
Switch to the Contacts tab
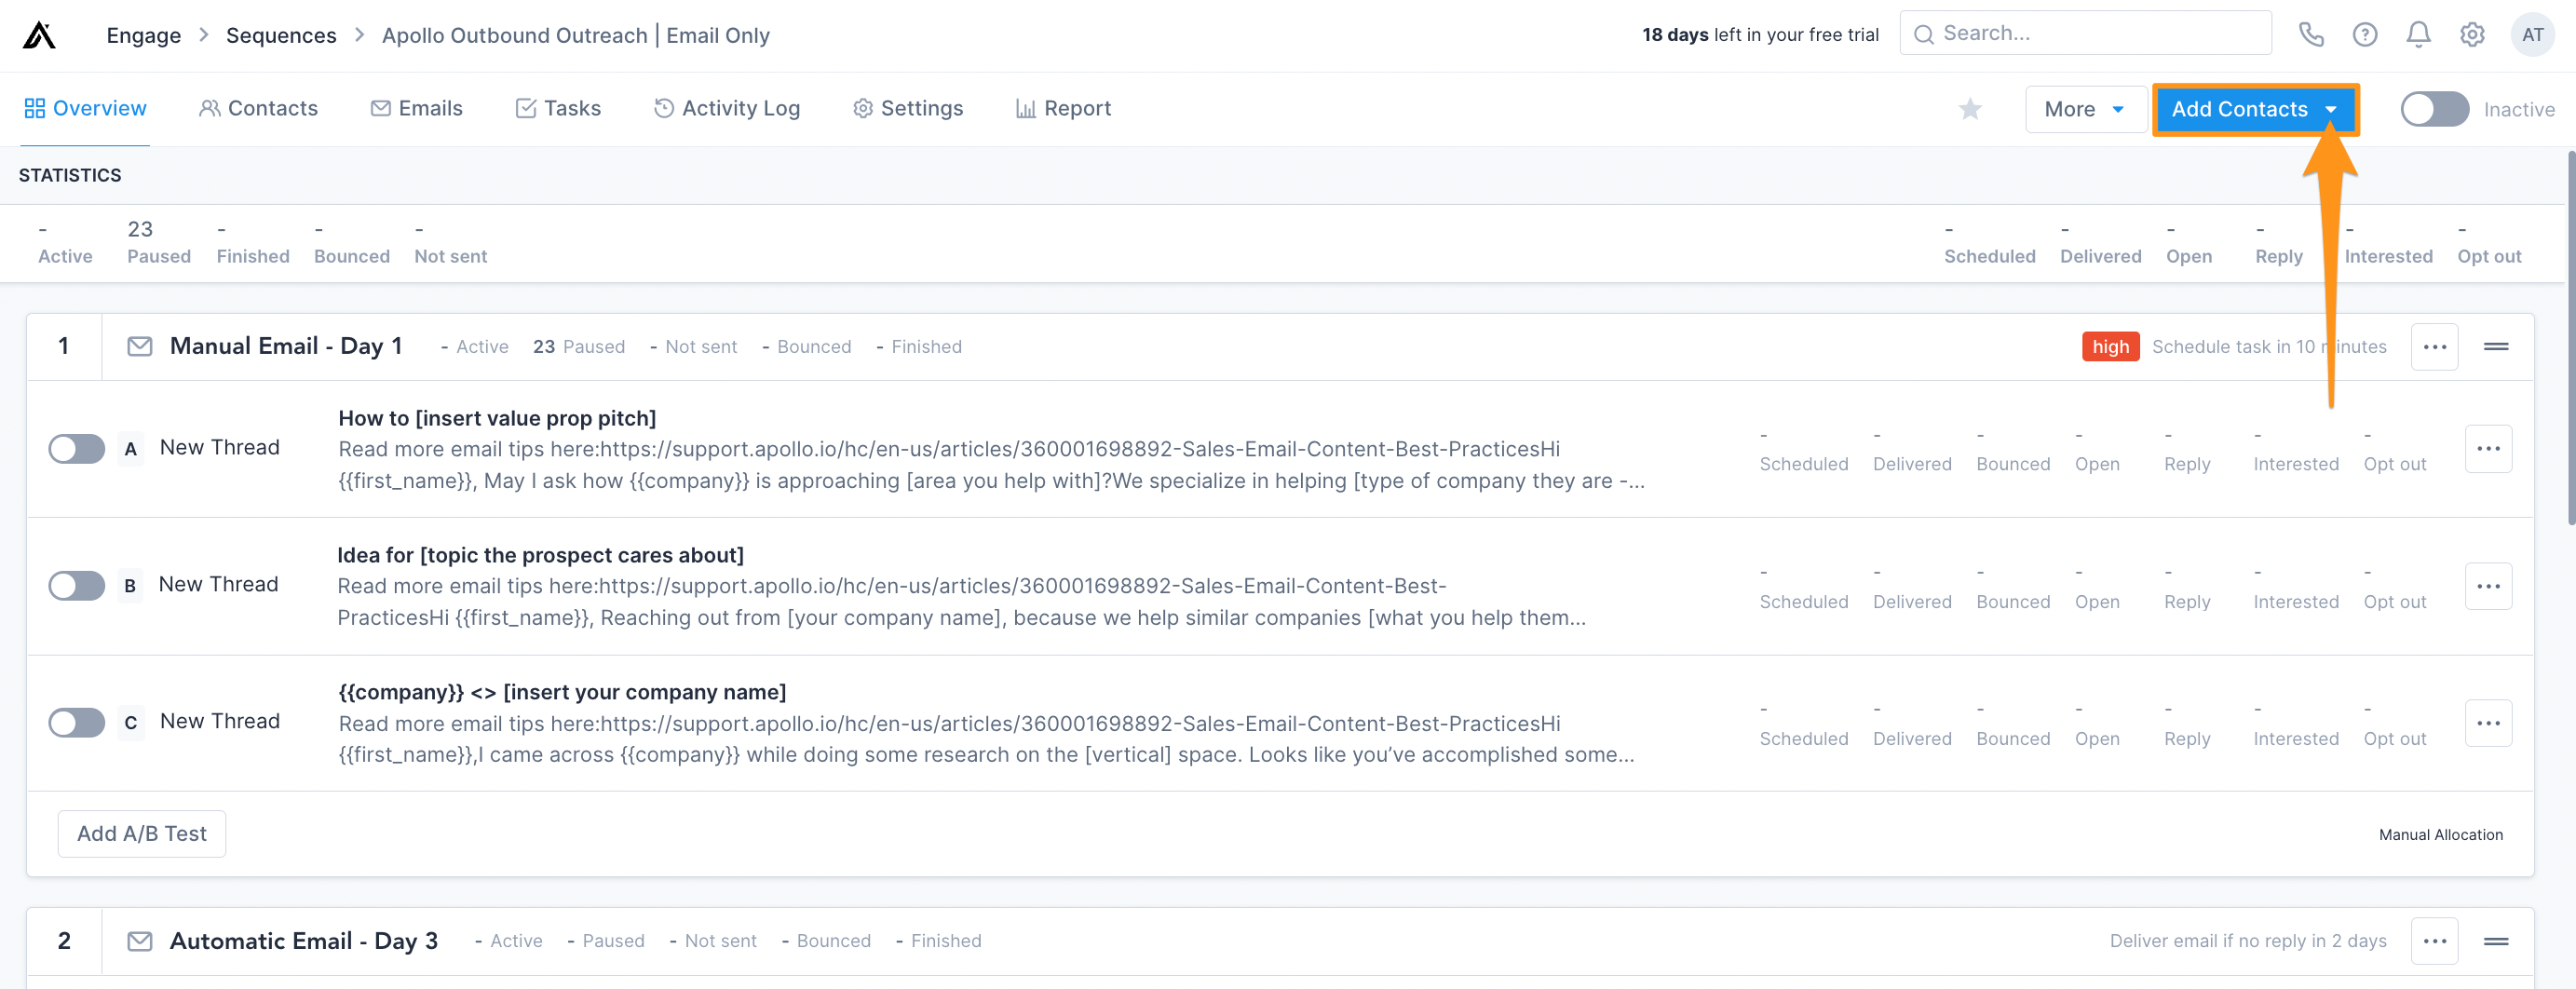click(x=258, y=108)
